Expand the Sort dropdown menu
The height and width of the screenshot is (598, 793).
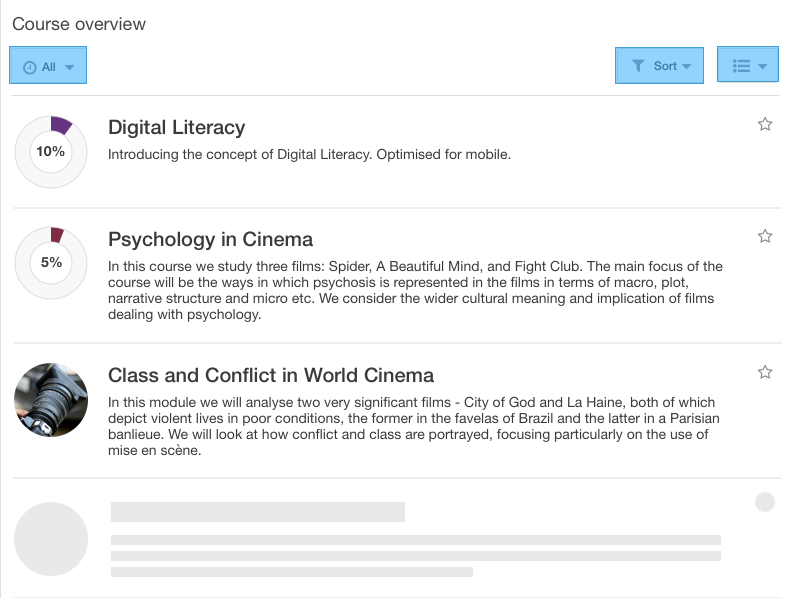[659, 65]
